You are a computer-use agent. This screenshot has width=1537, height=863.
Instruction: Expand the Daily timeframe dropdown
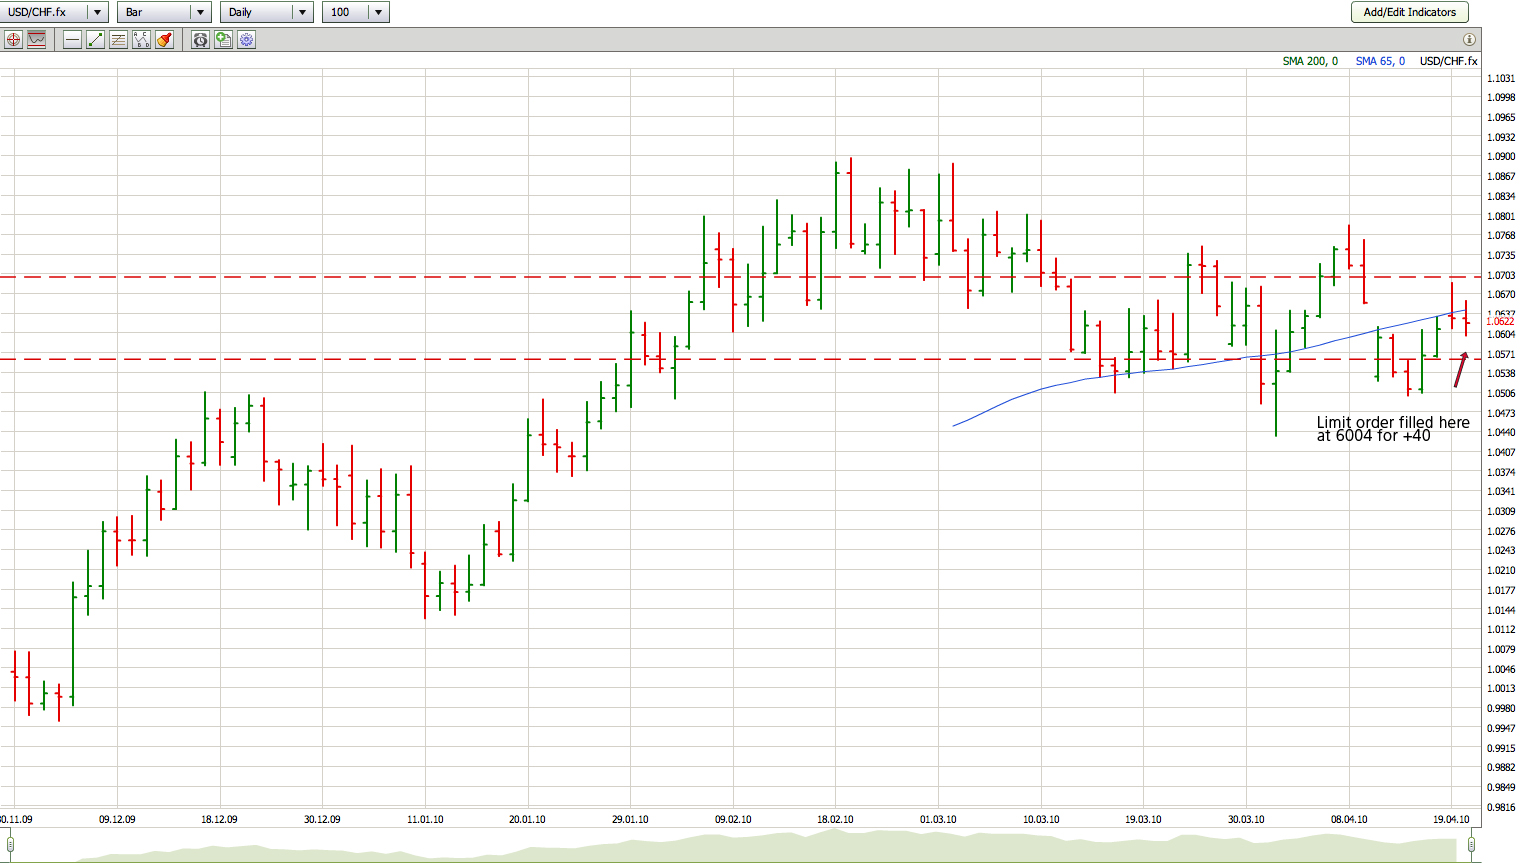(x=302, y=12)
